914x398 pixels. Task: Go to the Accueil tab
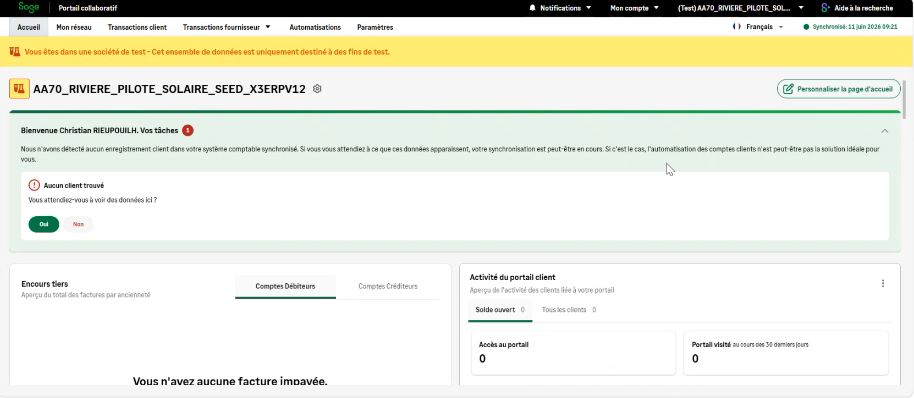pos(29,27)
